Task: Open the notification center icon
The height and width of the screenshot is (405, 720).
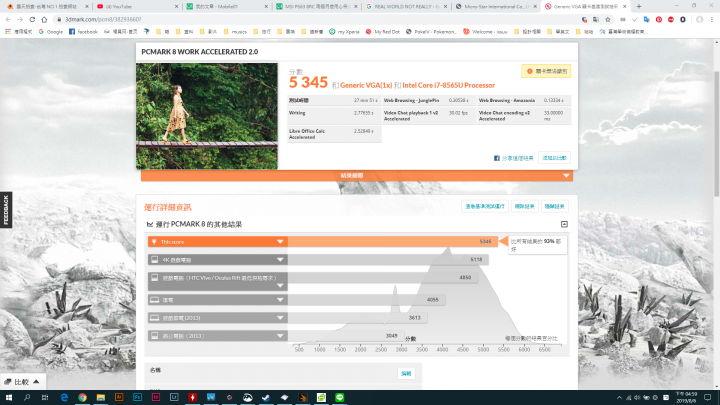Action: point(708,397)
